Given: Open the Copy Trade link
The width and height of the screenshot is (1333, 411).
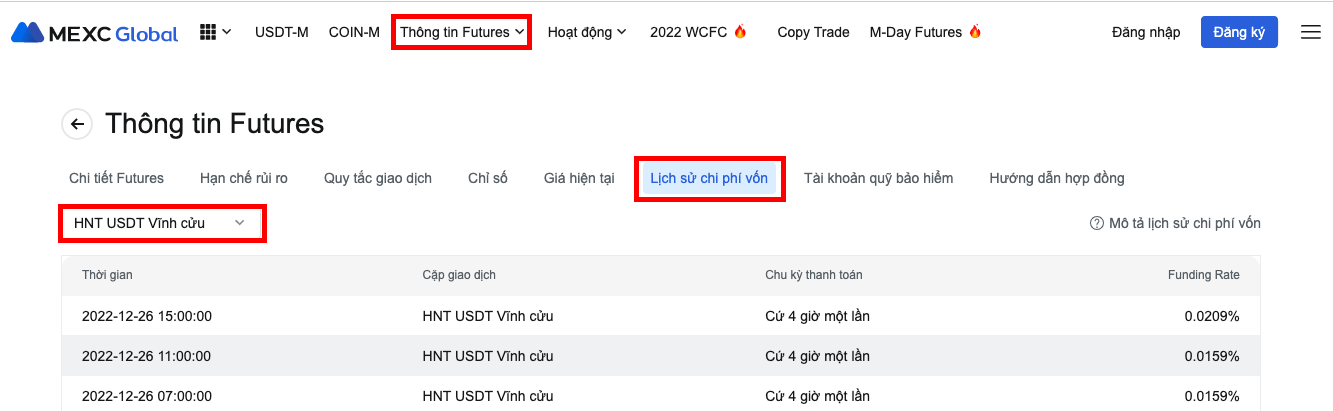Looking at the screenshot, I should tap(813, 32).
